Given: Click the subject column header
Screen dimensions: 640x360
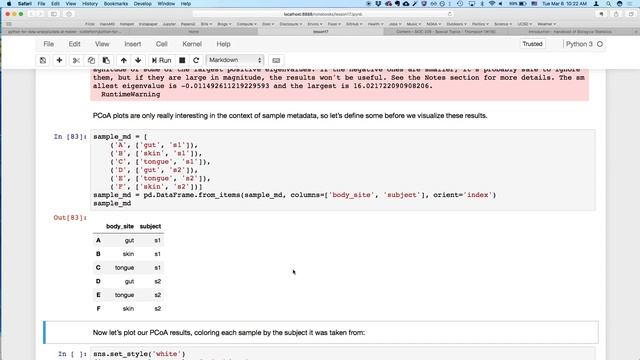Looking at the screenshot, I should point(150,226).
